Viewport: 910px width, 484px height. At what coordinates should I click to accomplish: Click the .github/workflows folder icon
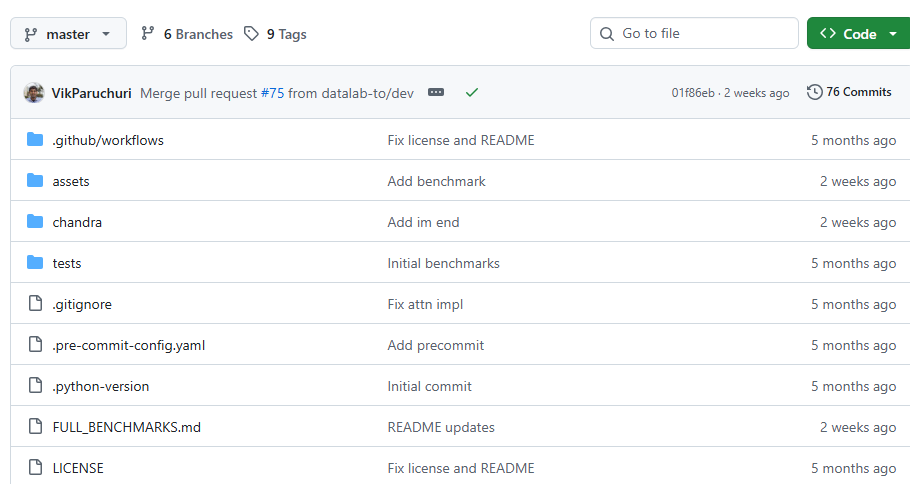pos(35,139)
